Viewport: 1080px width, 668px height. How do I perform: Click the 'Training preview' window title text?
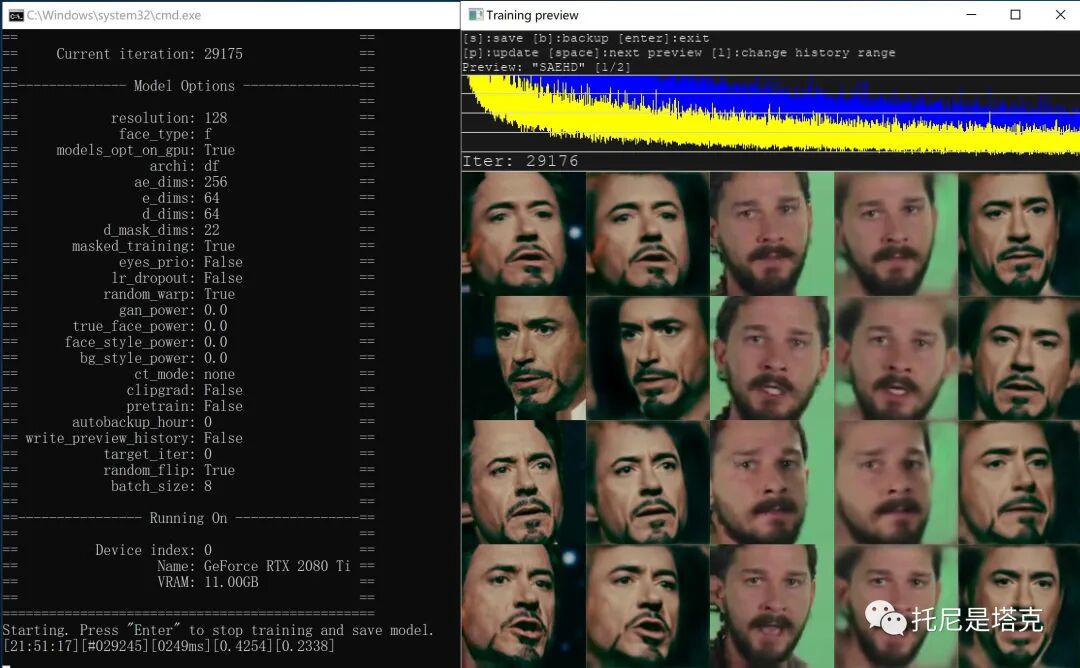532,15
